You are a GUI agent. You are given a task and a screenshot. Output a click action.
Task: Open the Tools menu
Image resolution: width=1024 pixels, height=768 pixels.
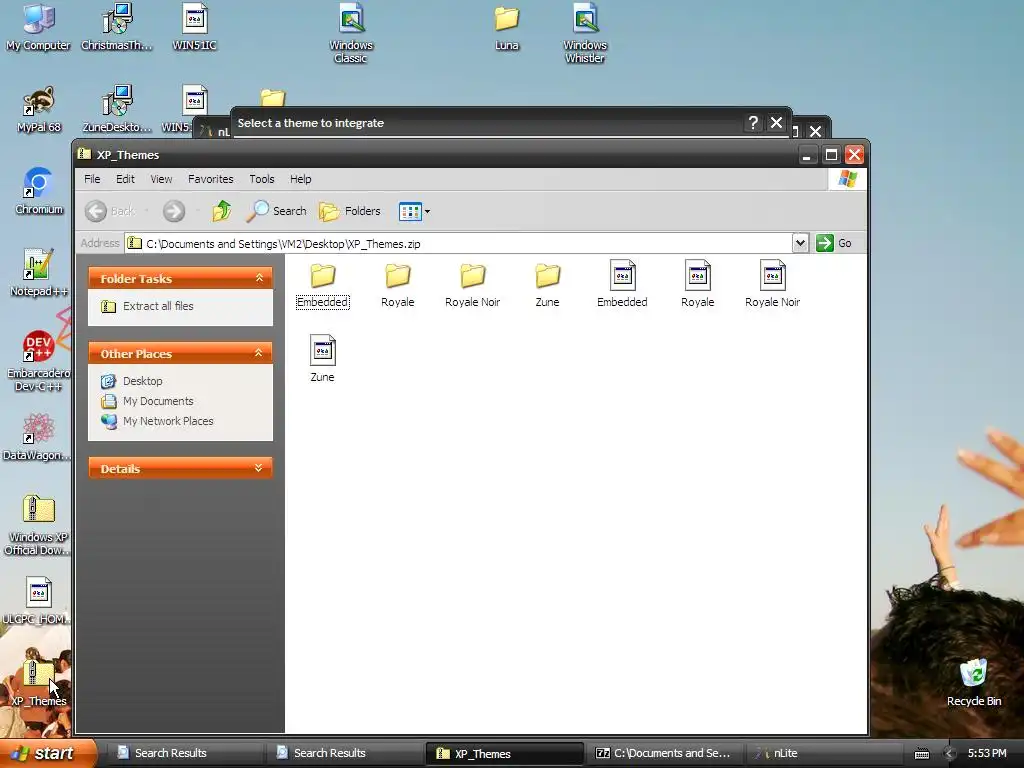click(x=261, y=179)
